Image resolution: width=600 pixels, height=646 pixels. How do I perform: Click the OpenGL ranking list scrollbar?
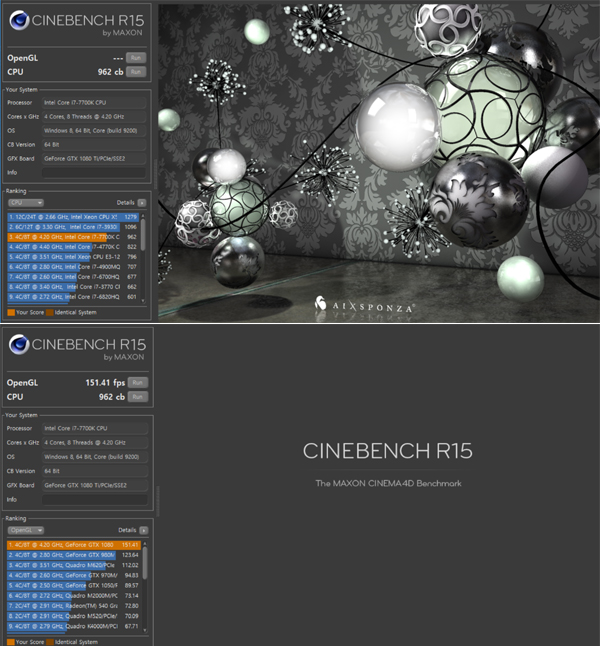coord(145,563)
